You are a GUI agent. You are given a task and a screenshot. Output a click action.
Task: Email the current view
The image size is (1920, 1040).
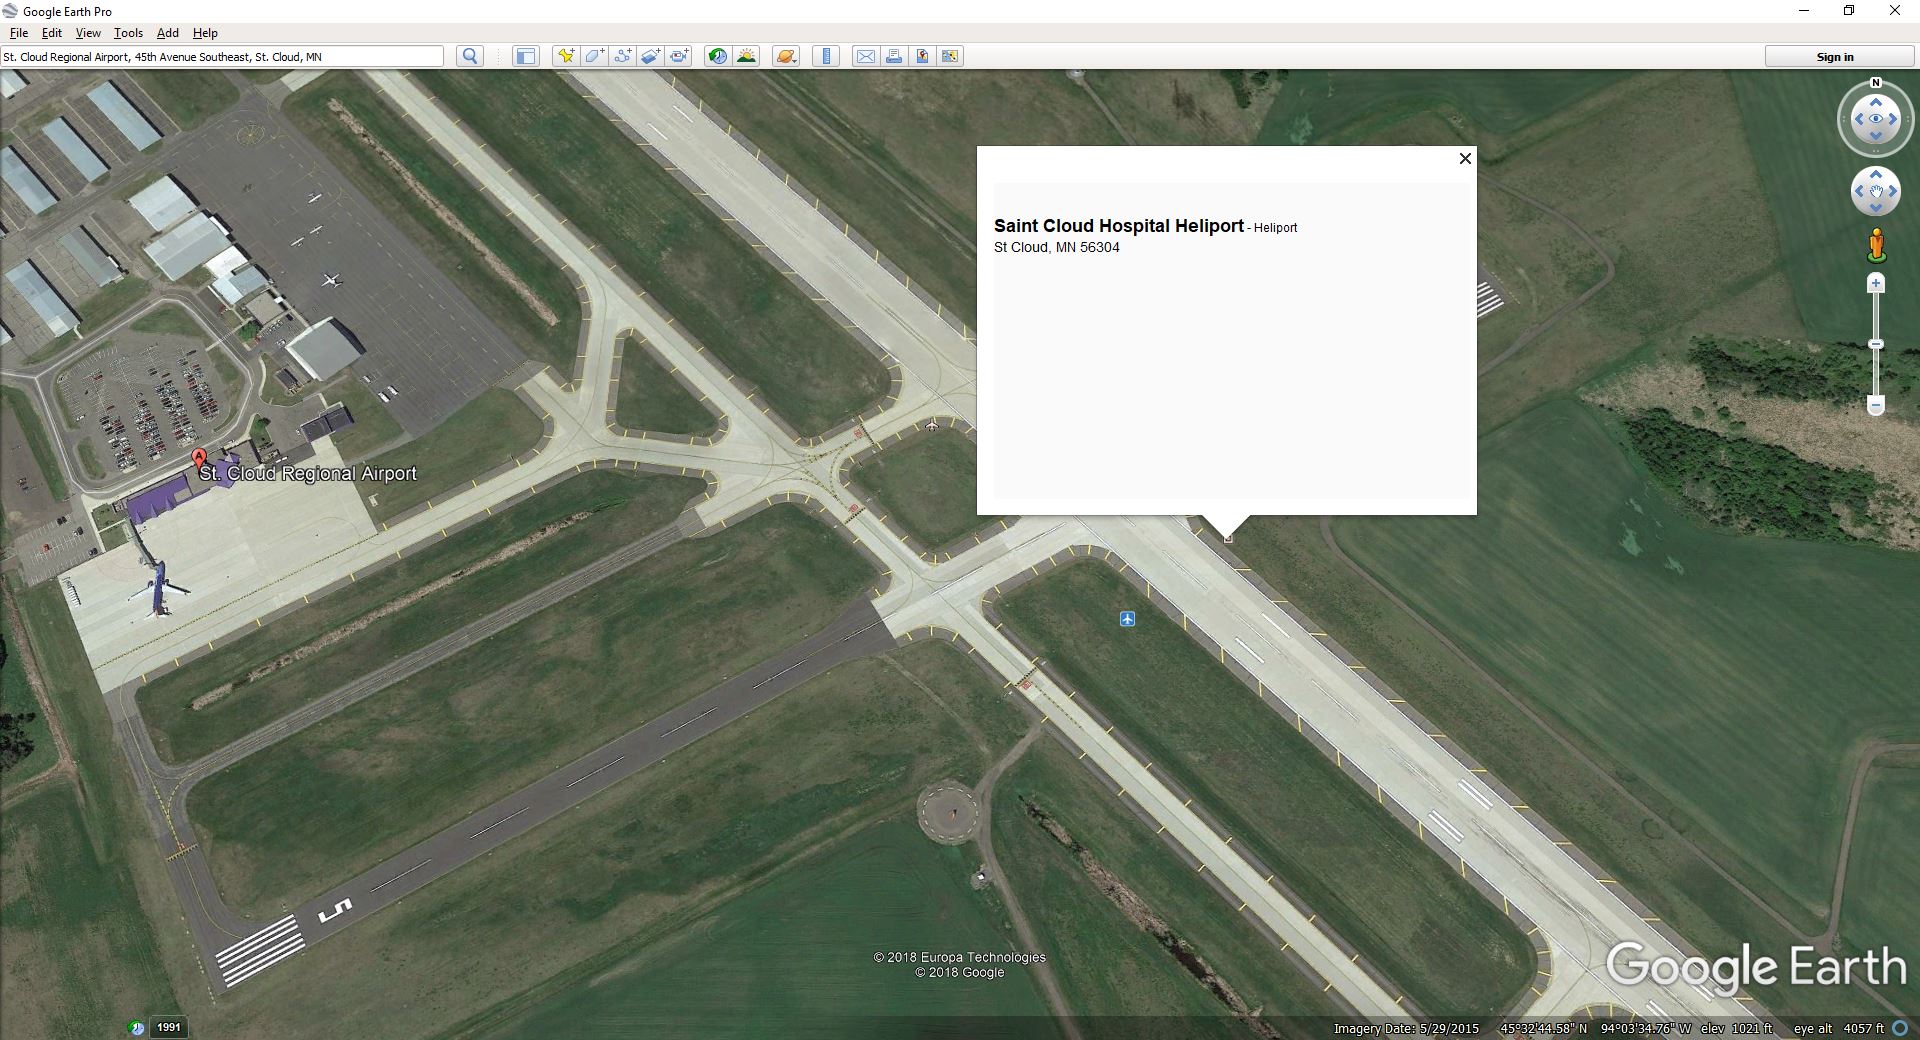(x=865, y=56)
